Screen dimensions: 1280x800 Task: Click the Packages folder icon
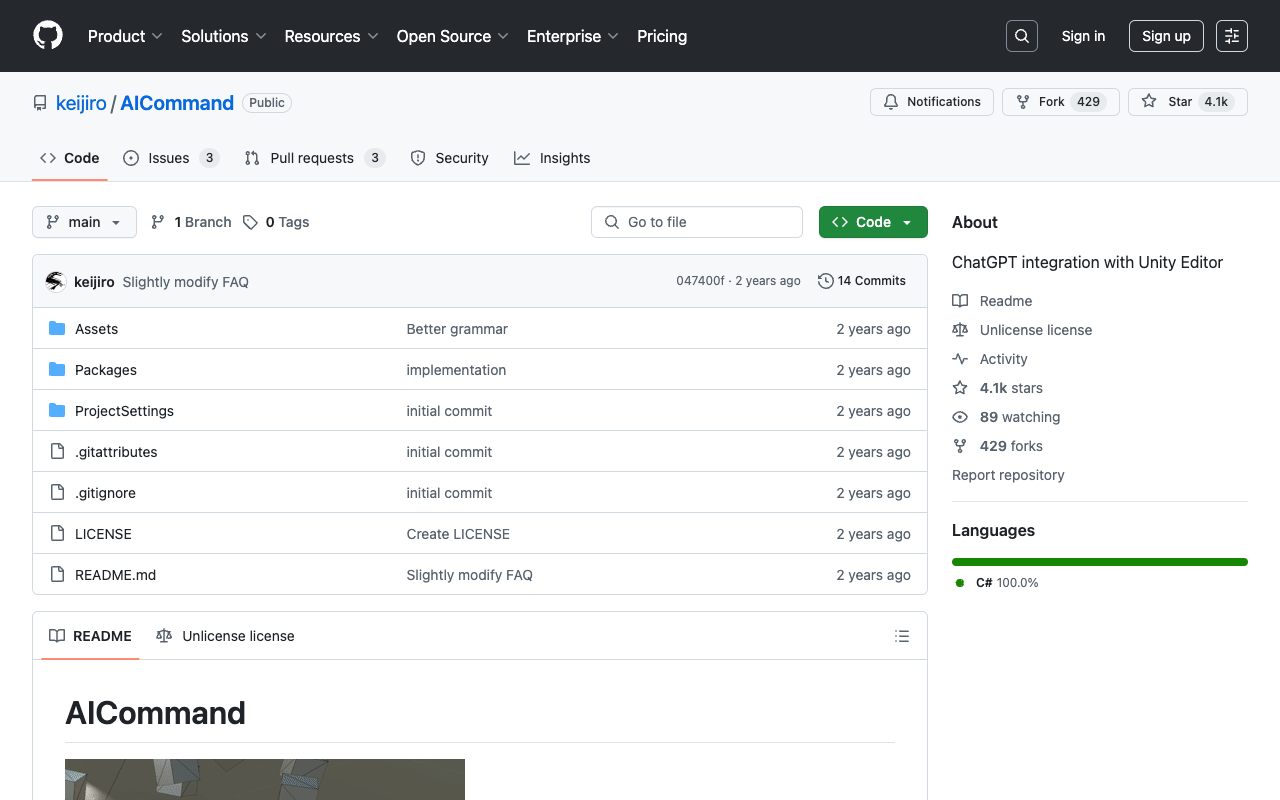click(x=57, y=370)
